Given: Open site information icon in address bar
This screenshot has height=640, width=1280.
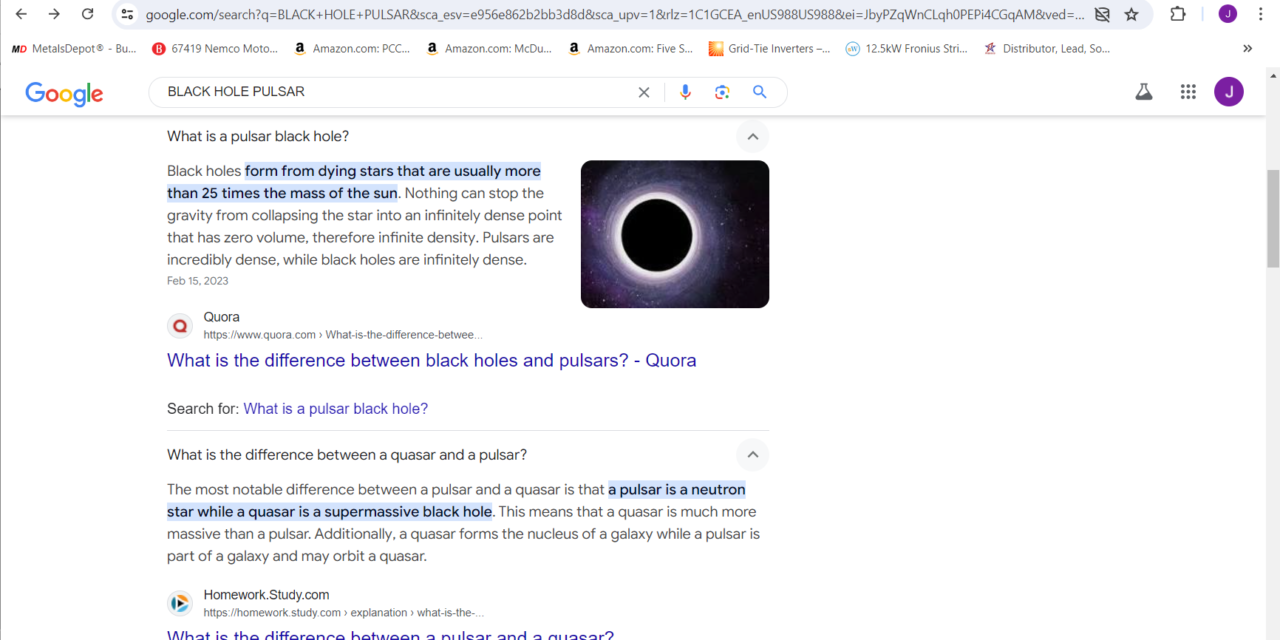Looking at the screenshot, I should pos(127,14).
